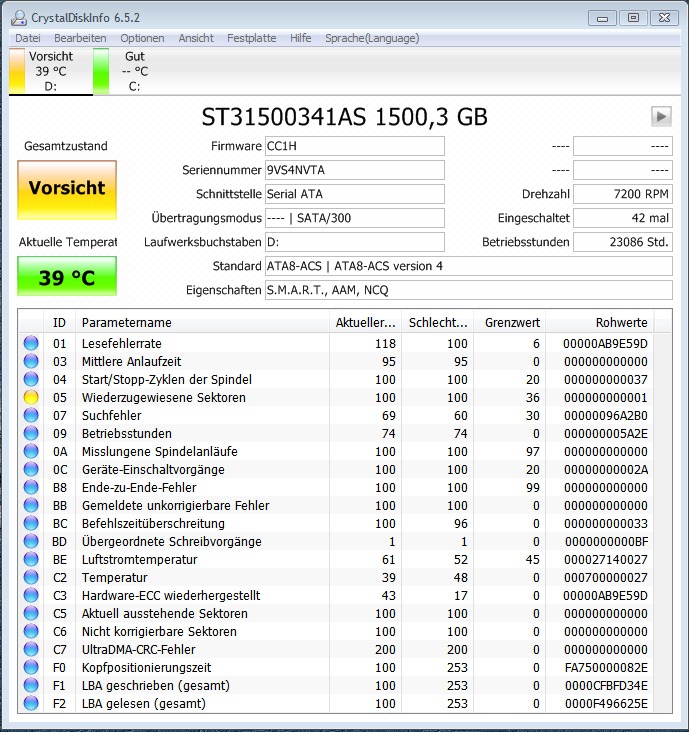This screenshot has width=689, height=732.
Task: Click the Seriennummer field 9VS4NVTA
Action: point(355,170)
